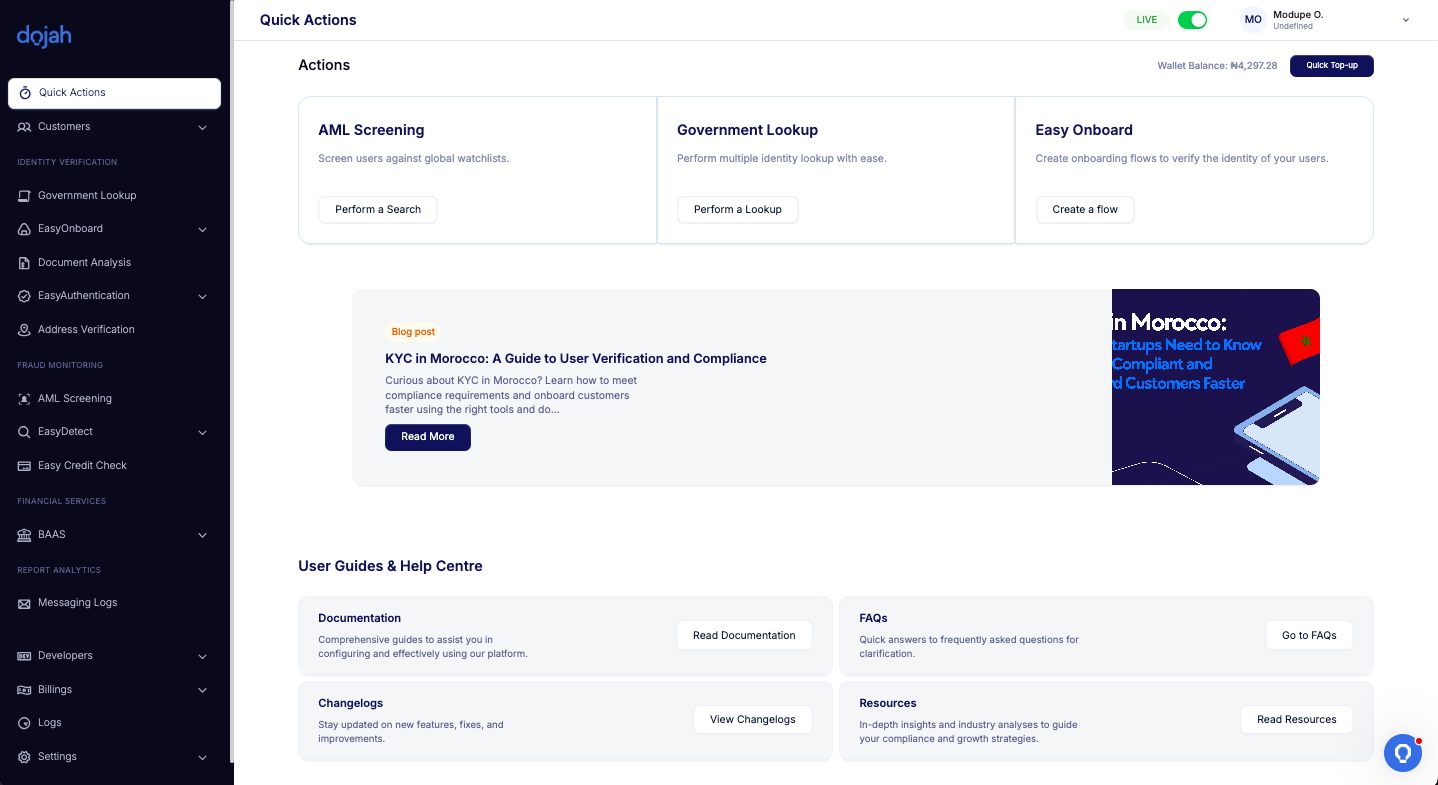Click the Easy Credit Check card icon
Image resolution: width=1438 pixels, height=785 pixels.
point(25,466)
